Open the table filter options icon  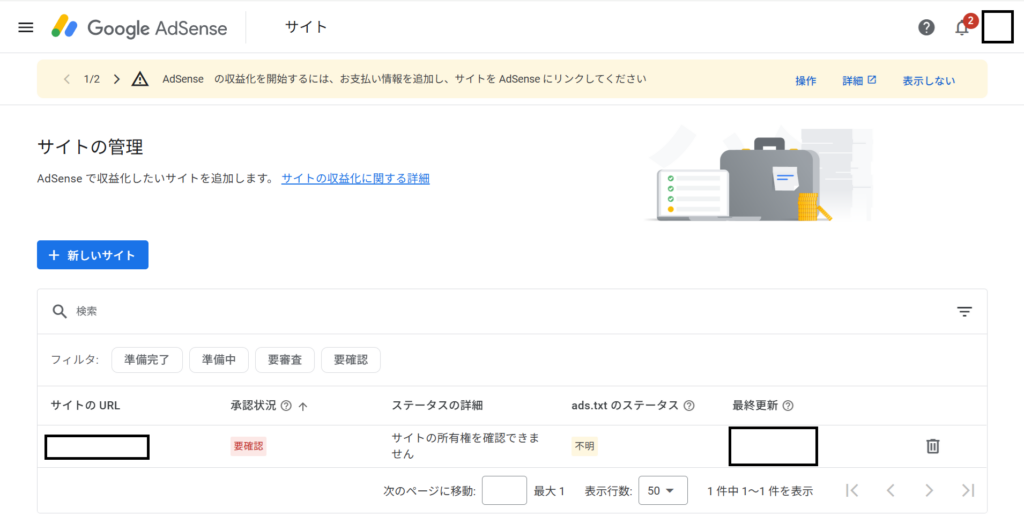(x=964, y=312)
